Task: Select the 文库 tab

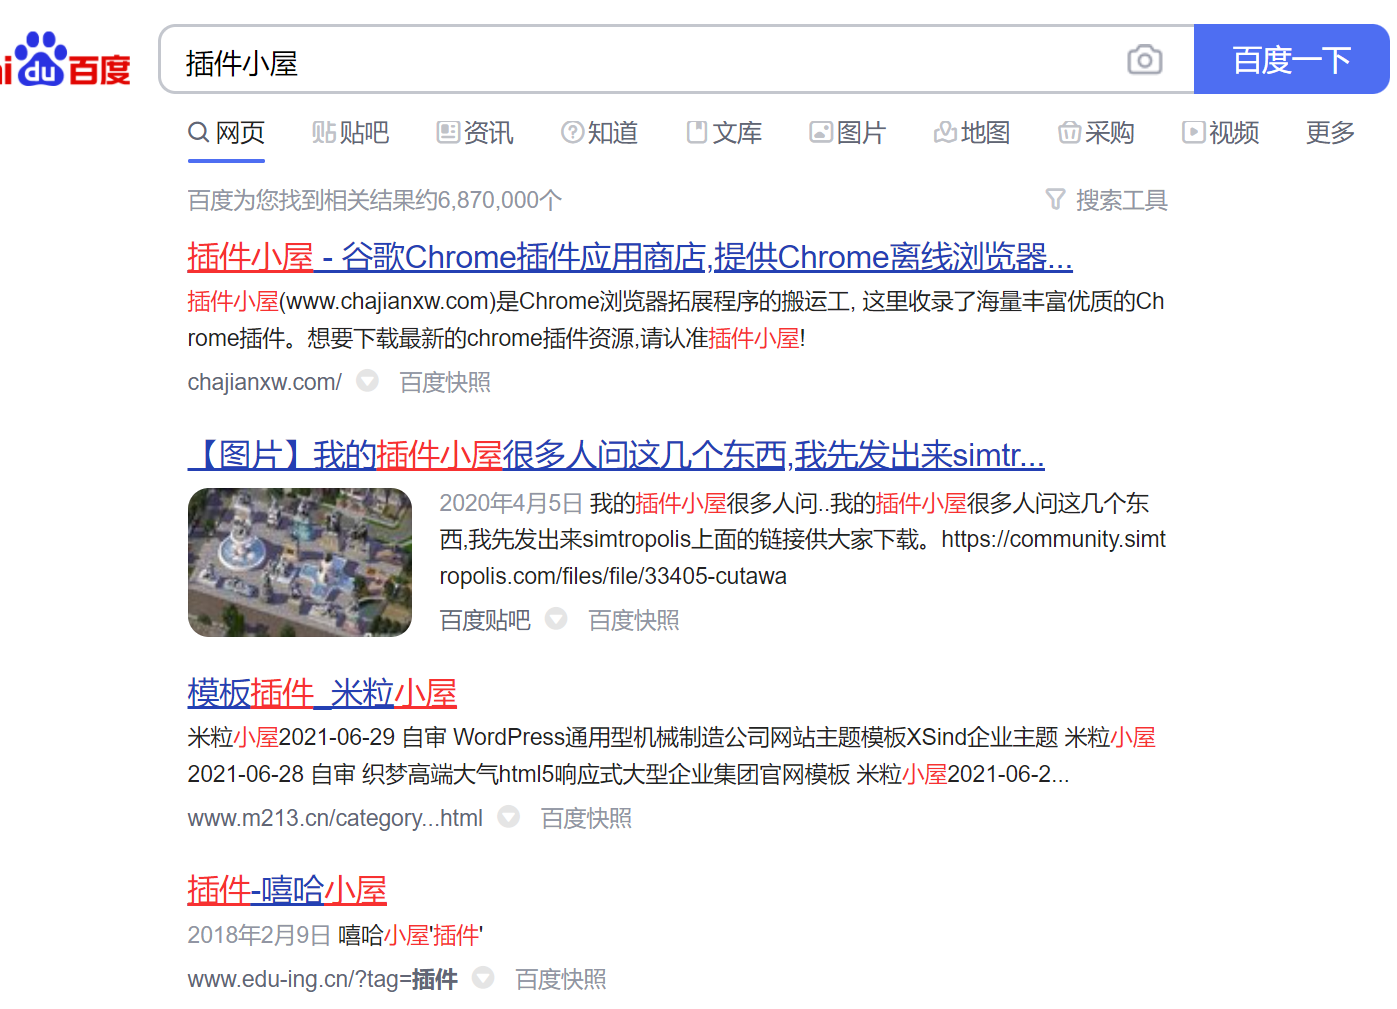Action: click(724, 132)
